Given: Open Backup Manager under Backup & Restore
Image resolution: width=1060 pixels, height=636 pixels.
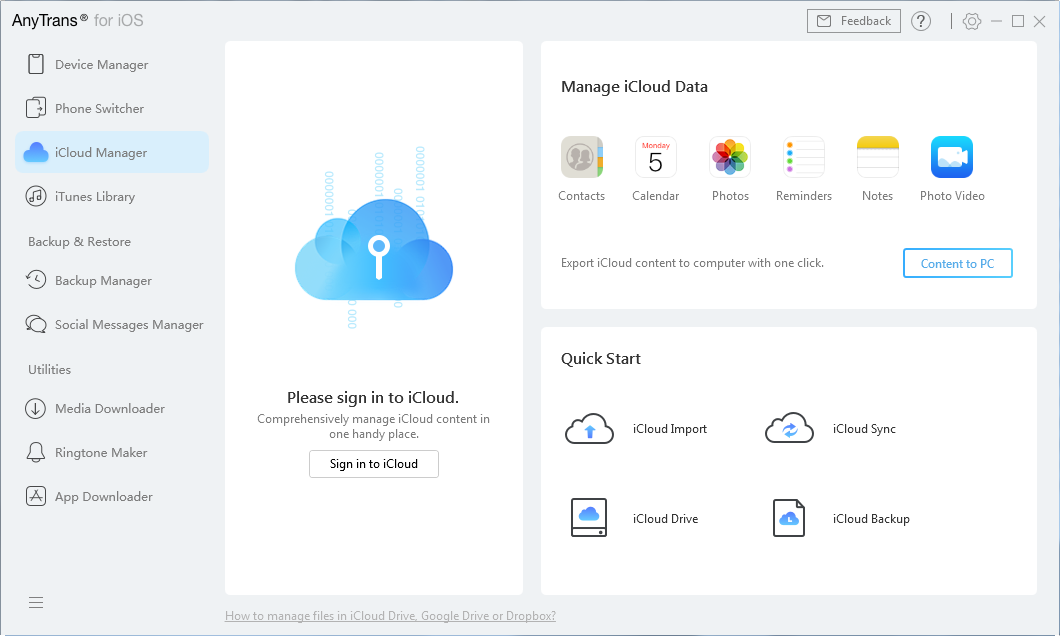Looking at the screenshot, I should pyautogui.click(x=101, y=280).
